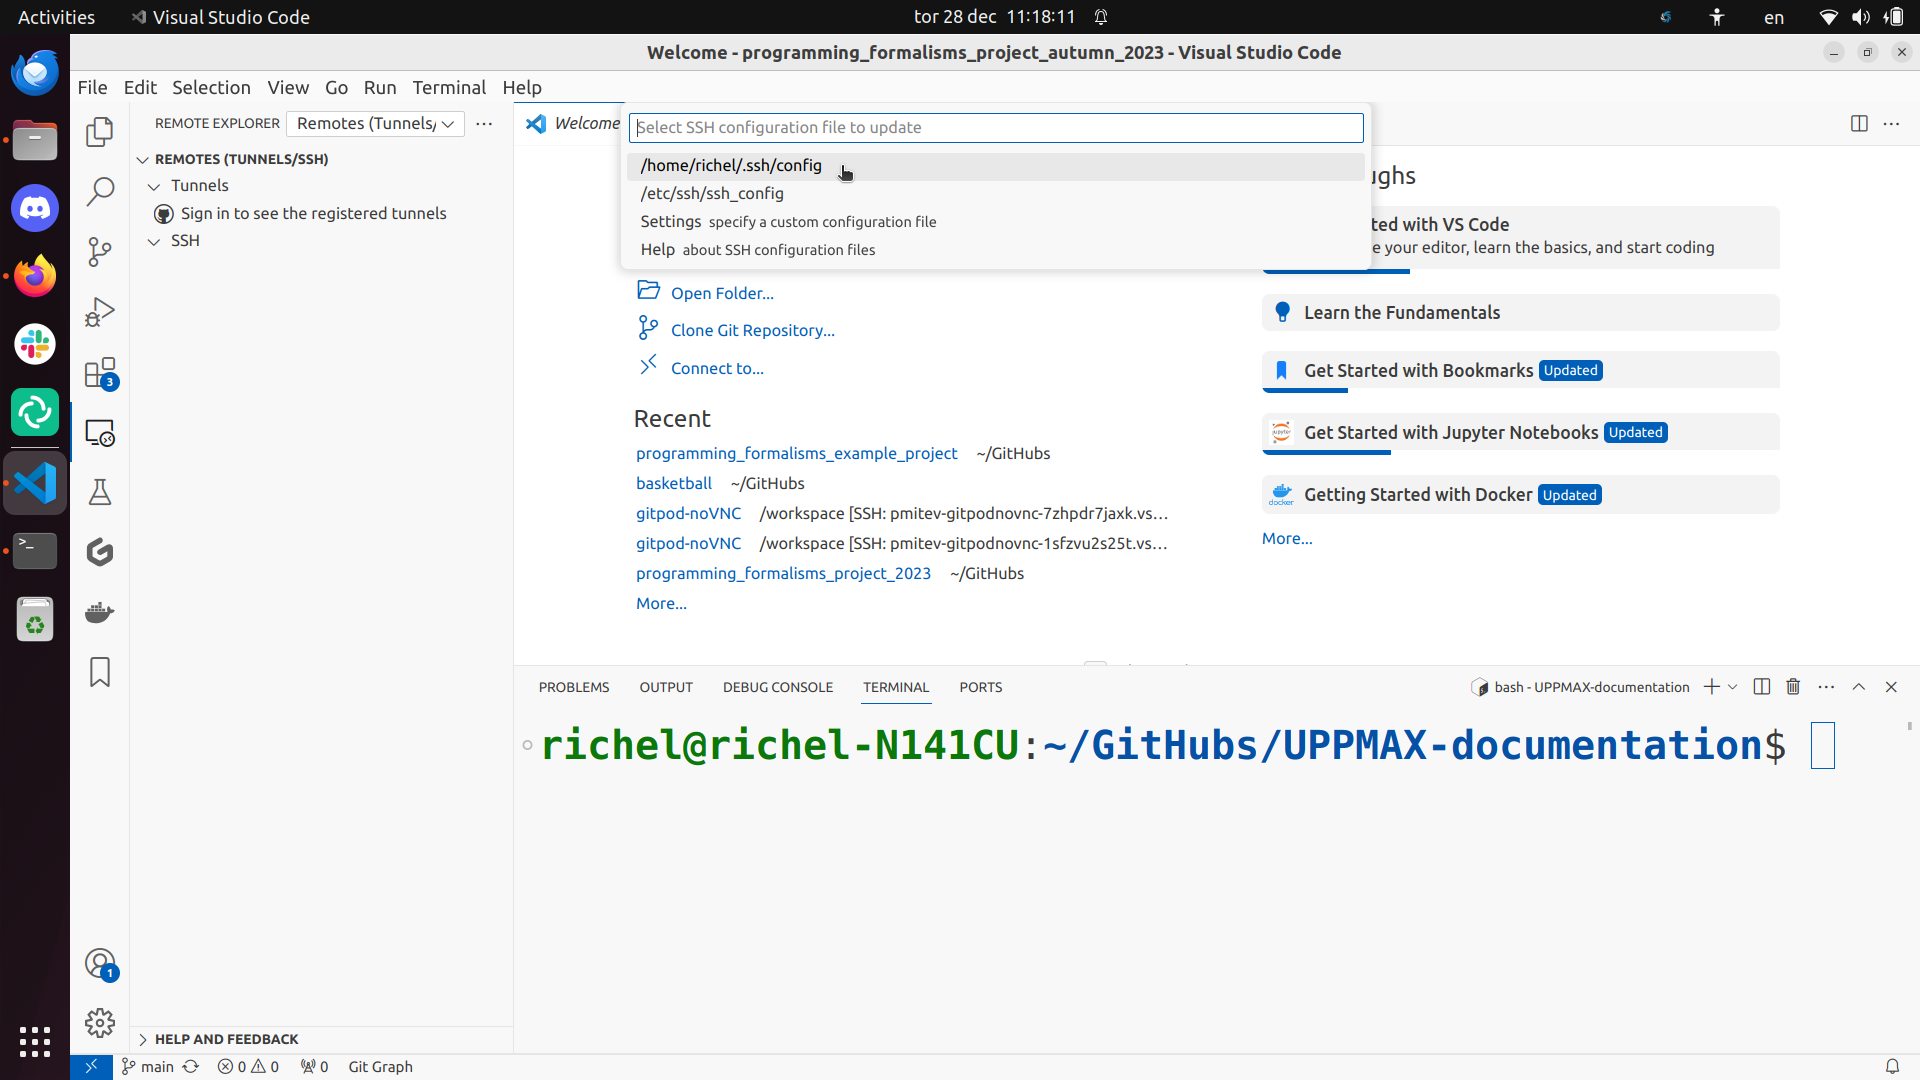Click Open Folder... link
Viewport: 1920px width, 1080px height.
[722, 293]
